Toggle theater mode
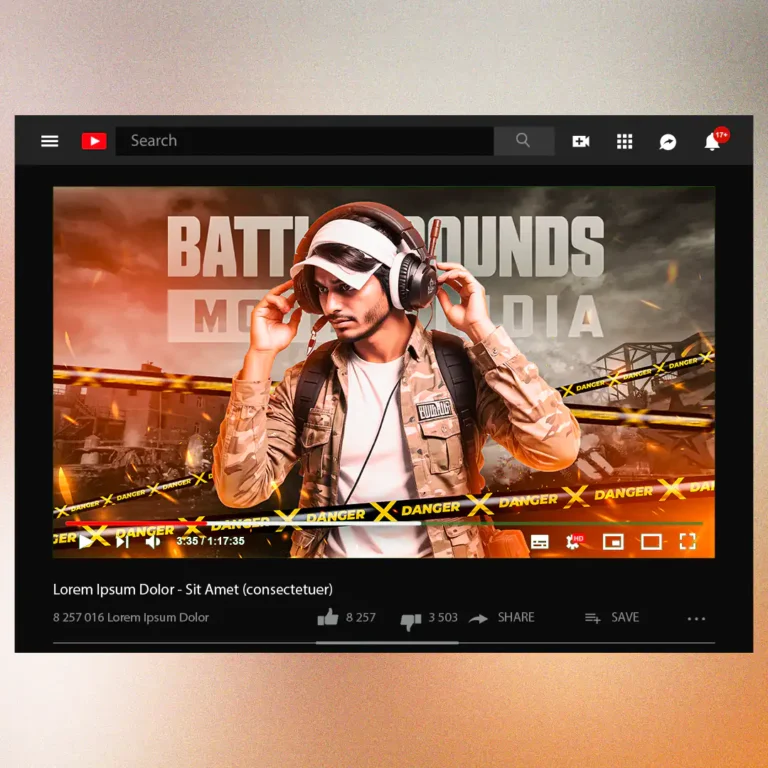Viewport: 768px width, 768px height. 651,542
